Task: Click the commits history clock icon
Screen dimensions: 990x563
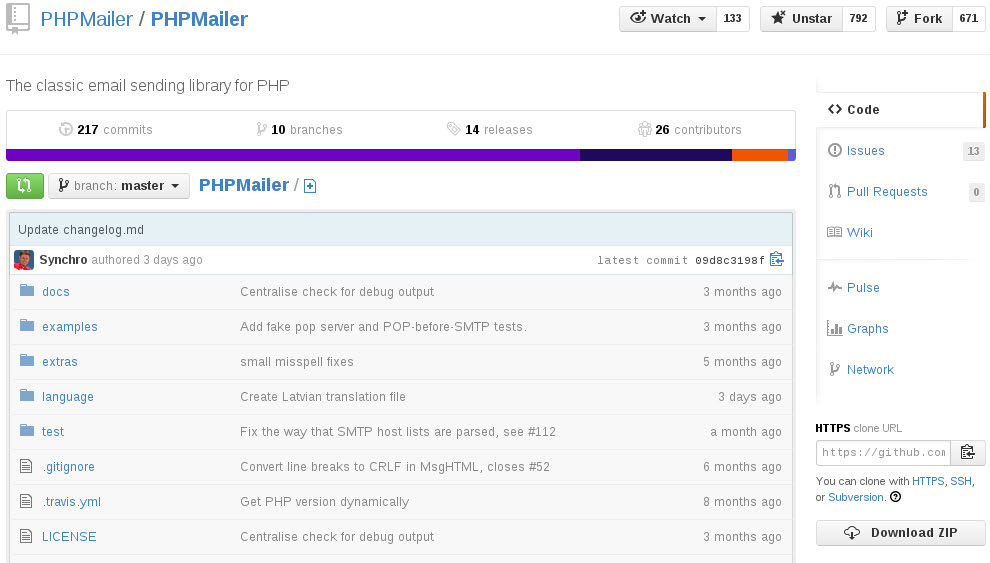Action: point(66,129)
